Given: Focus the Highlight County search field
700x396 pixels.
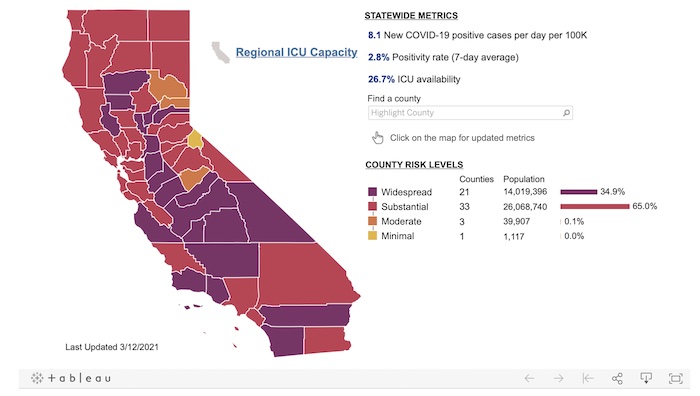Looking at the screenshot, I should pyautogui.click(x=470, y=113).
